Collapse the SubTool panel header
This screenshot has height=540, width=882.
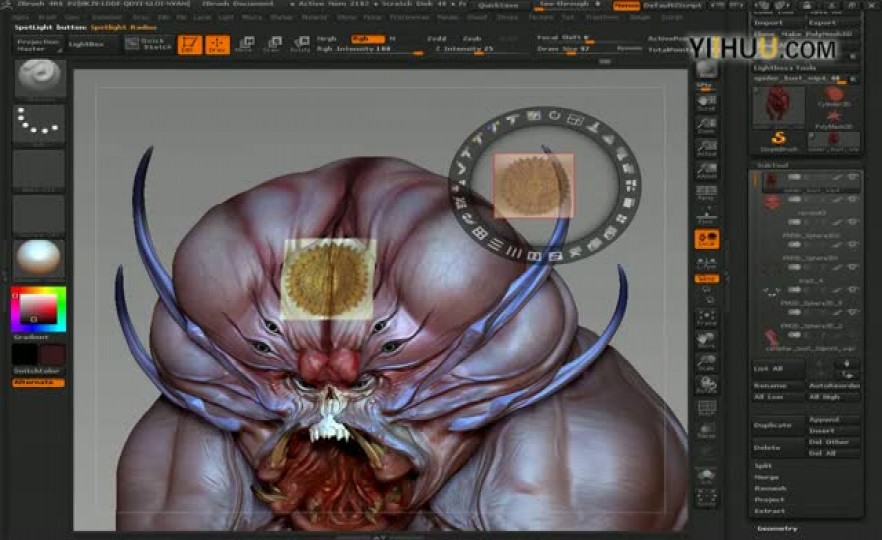point(773,165)
